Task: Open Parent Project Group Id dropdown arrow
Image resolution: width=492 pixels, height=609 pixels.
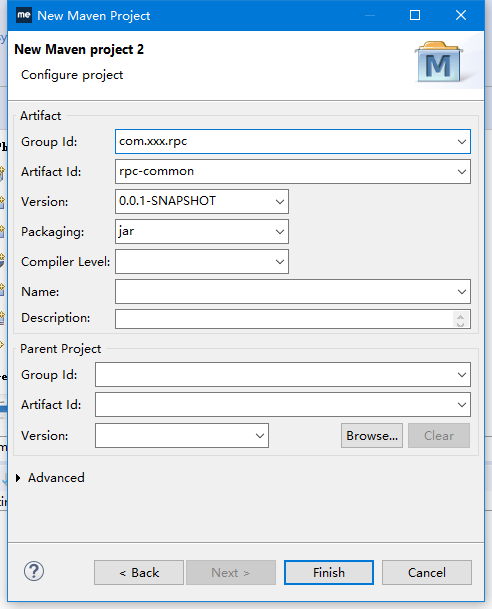Action: click(x=461, y=375)
